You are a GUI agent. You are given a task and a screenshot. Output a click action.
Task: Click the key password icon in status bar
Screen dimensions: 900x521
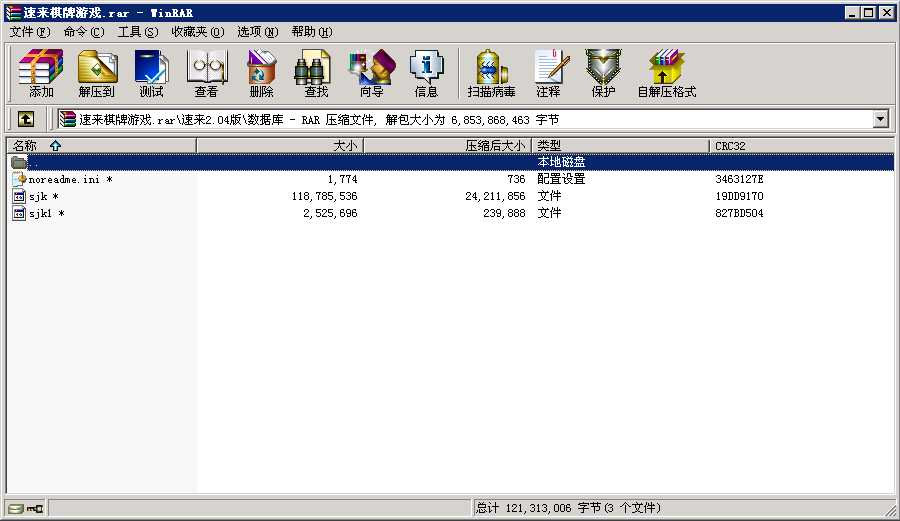35,508
